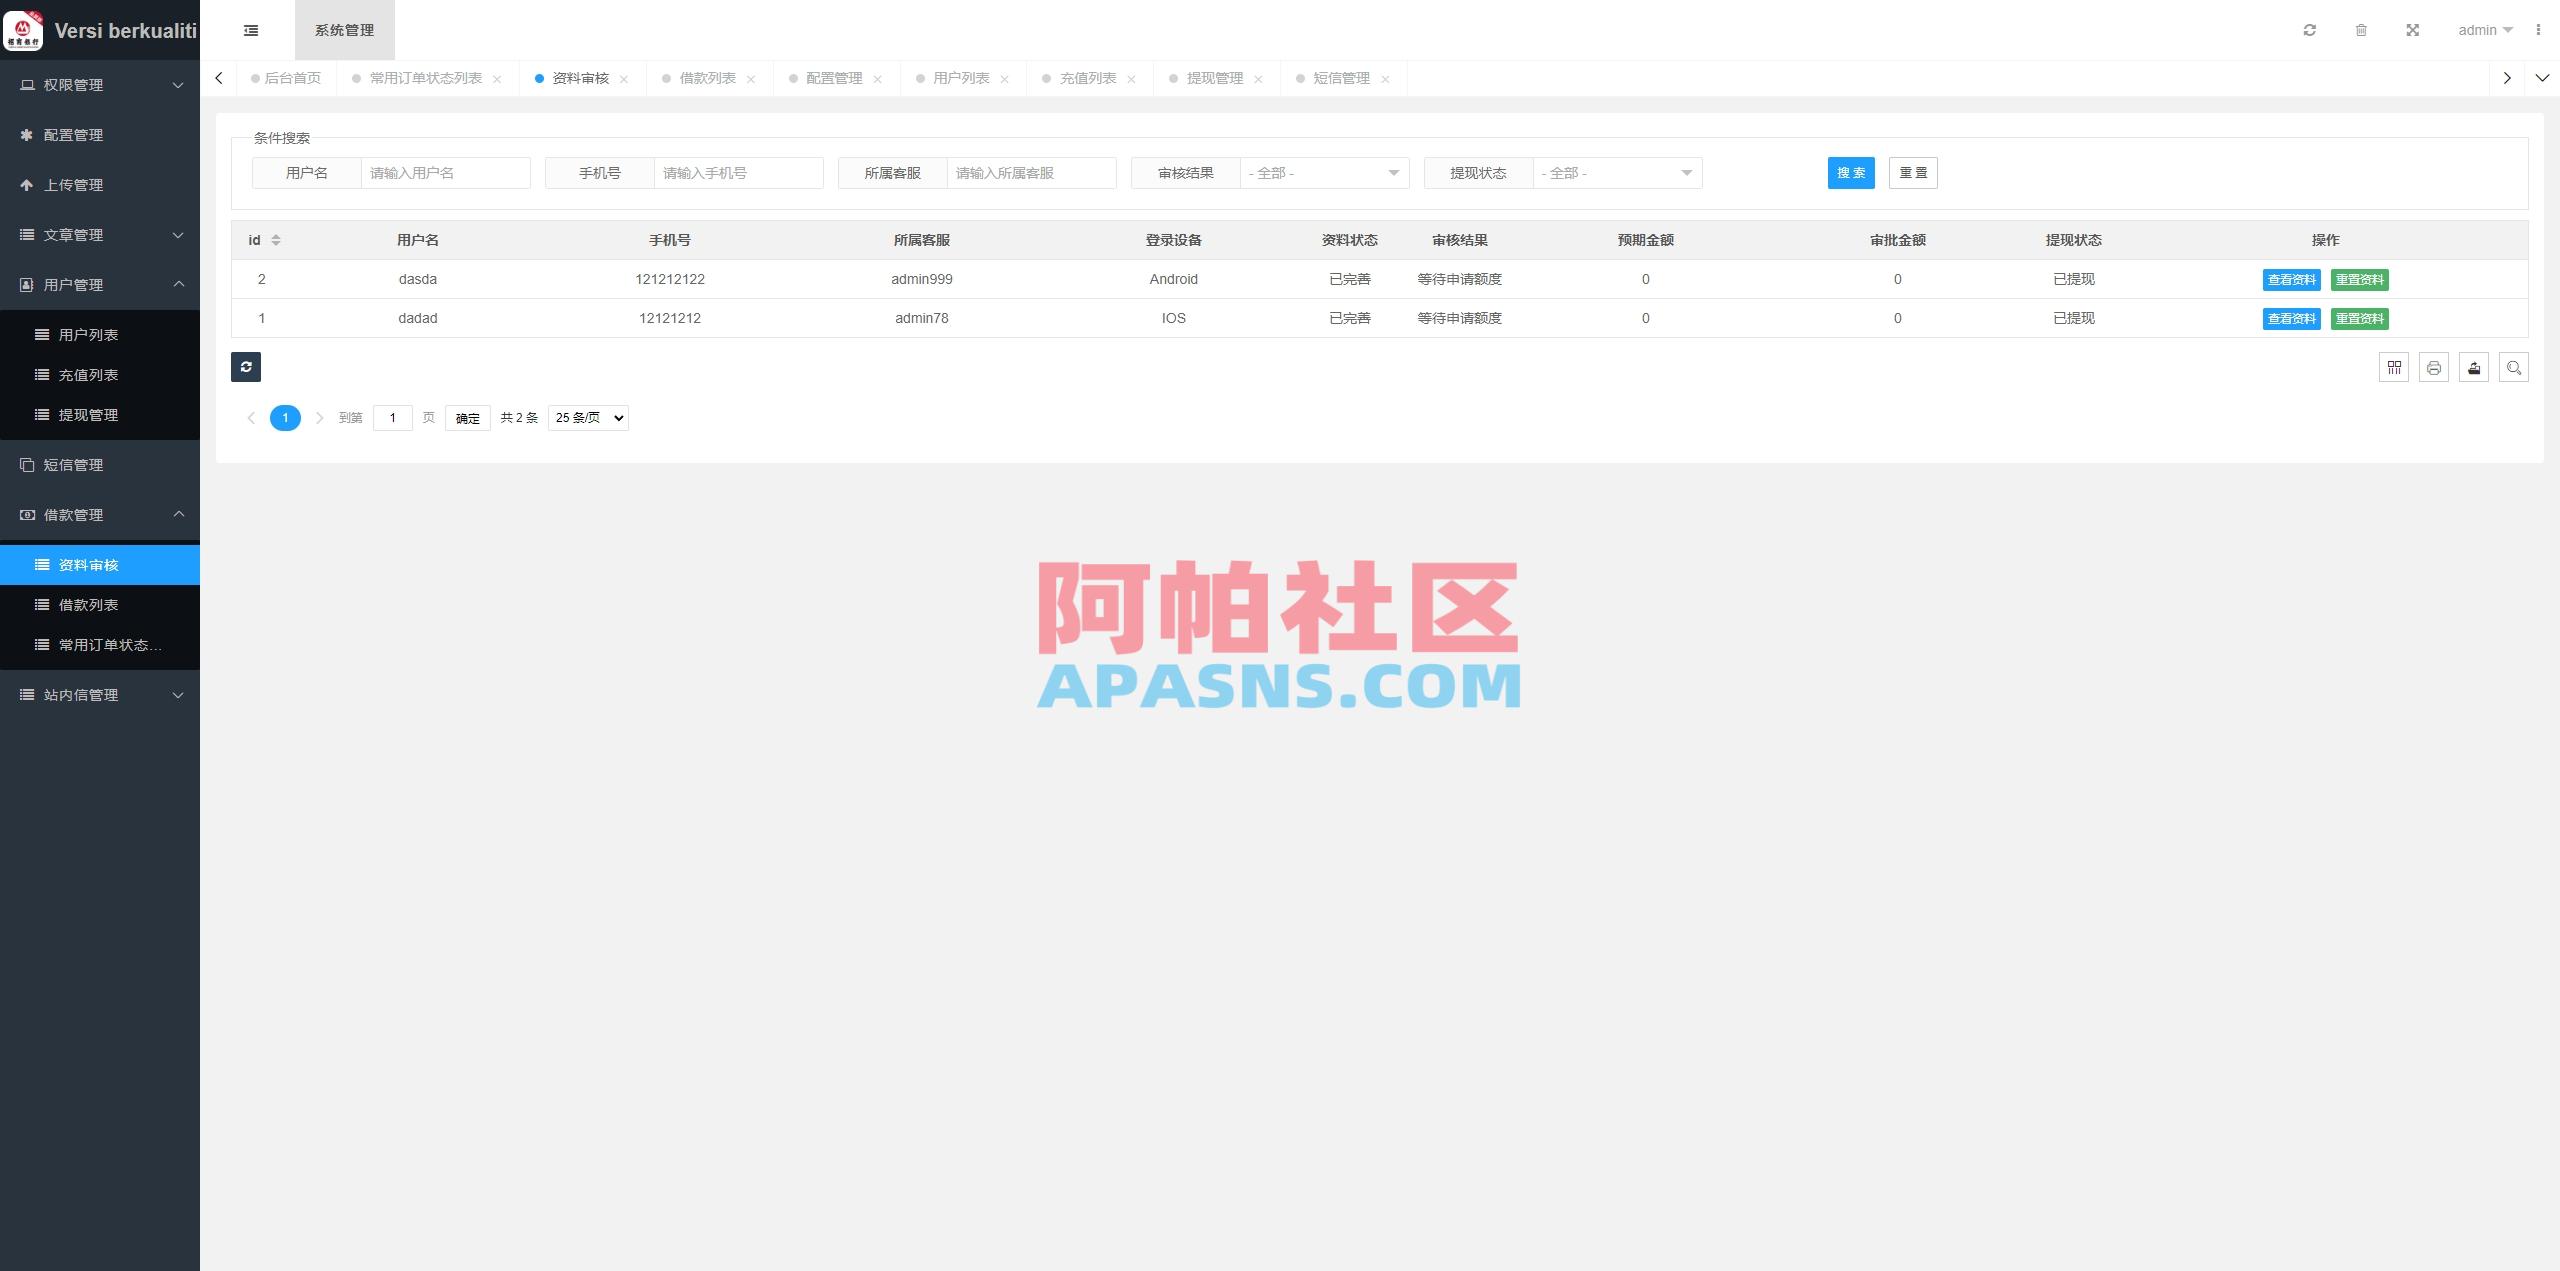Image resolution: width=2560 pixels, height=1271 pixels.
Task: Collapse the sidebar with the hamburger icon
Action: (x=250, y=30)
